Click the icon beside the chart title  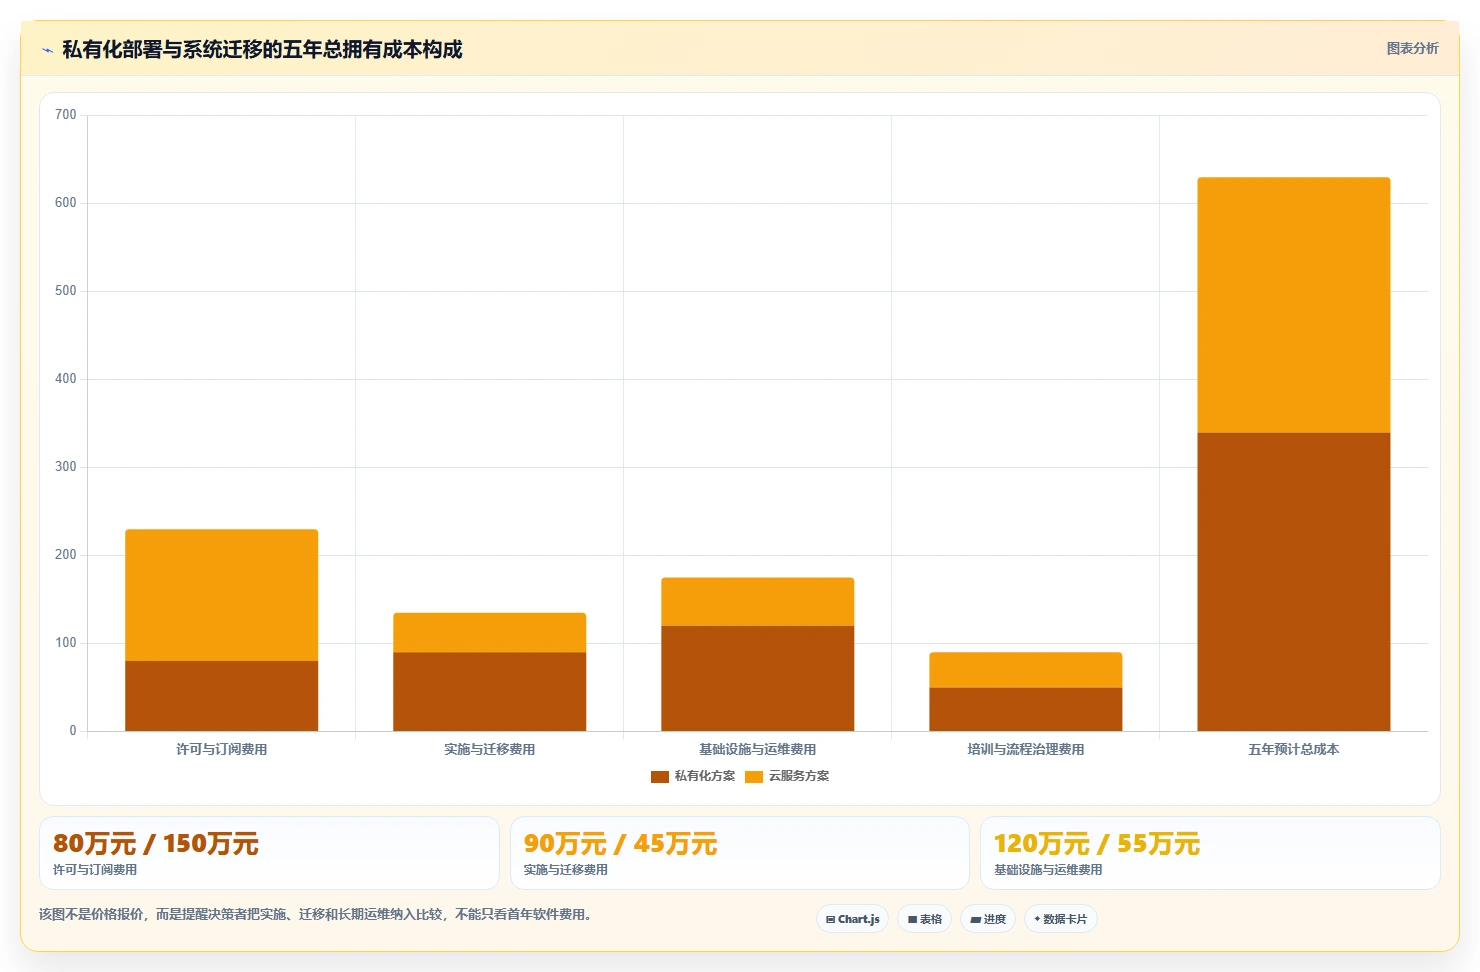47,50
